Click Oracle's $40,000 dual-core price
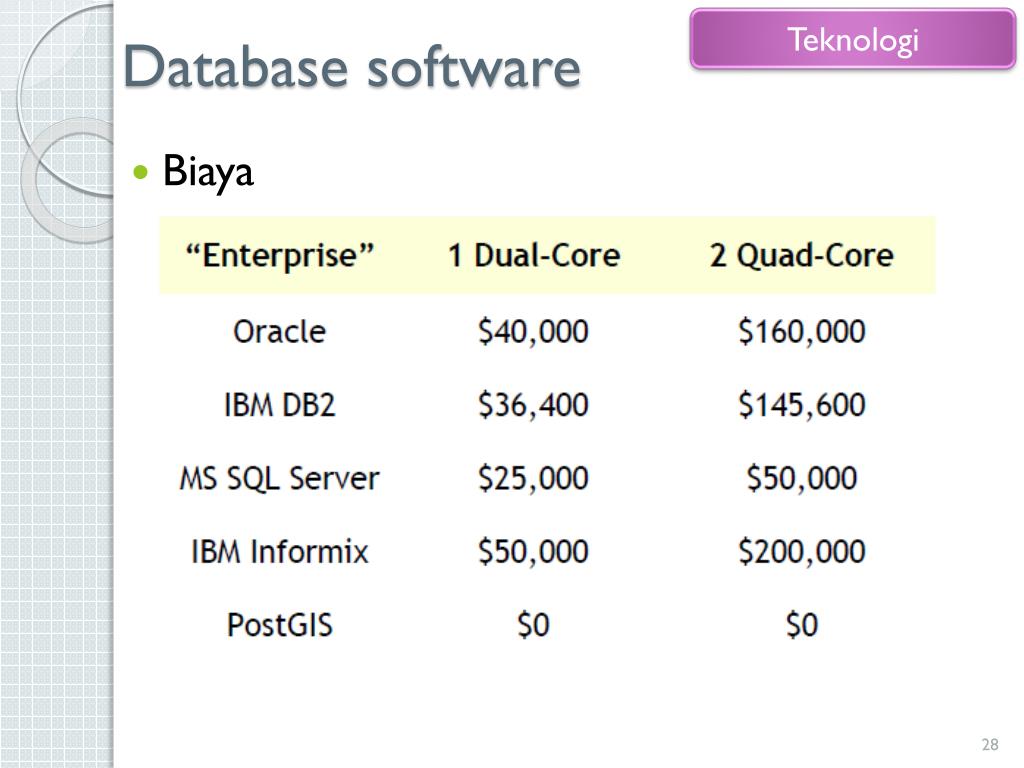This screenshot has height=768, width=1024. tap(533, 331)
